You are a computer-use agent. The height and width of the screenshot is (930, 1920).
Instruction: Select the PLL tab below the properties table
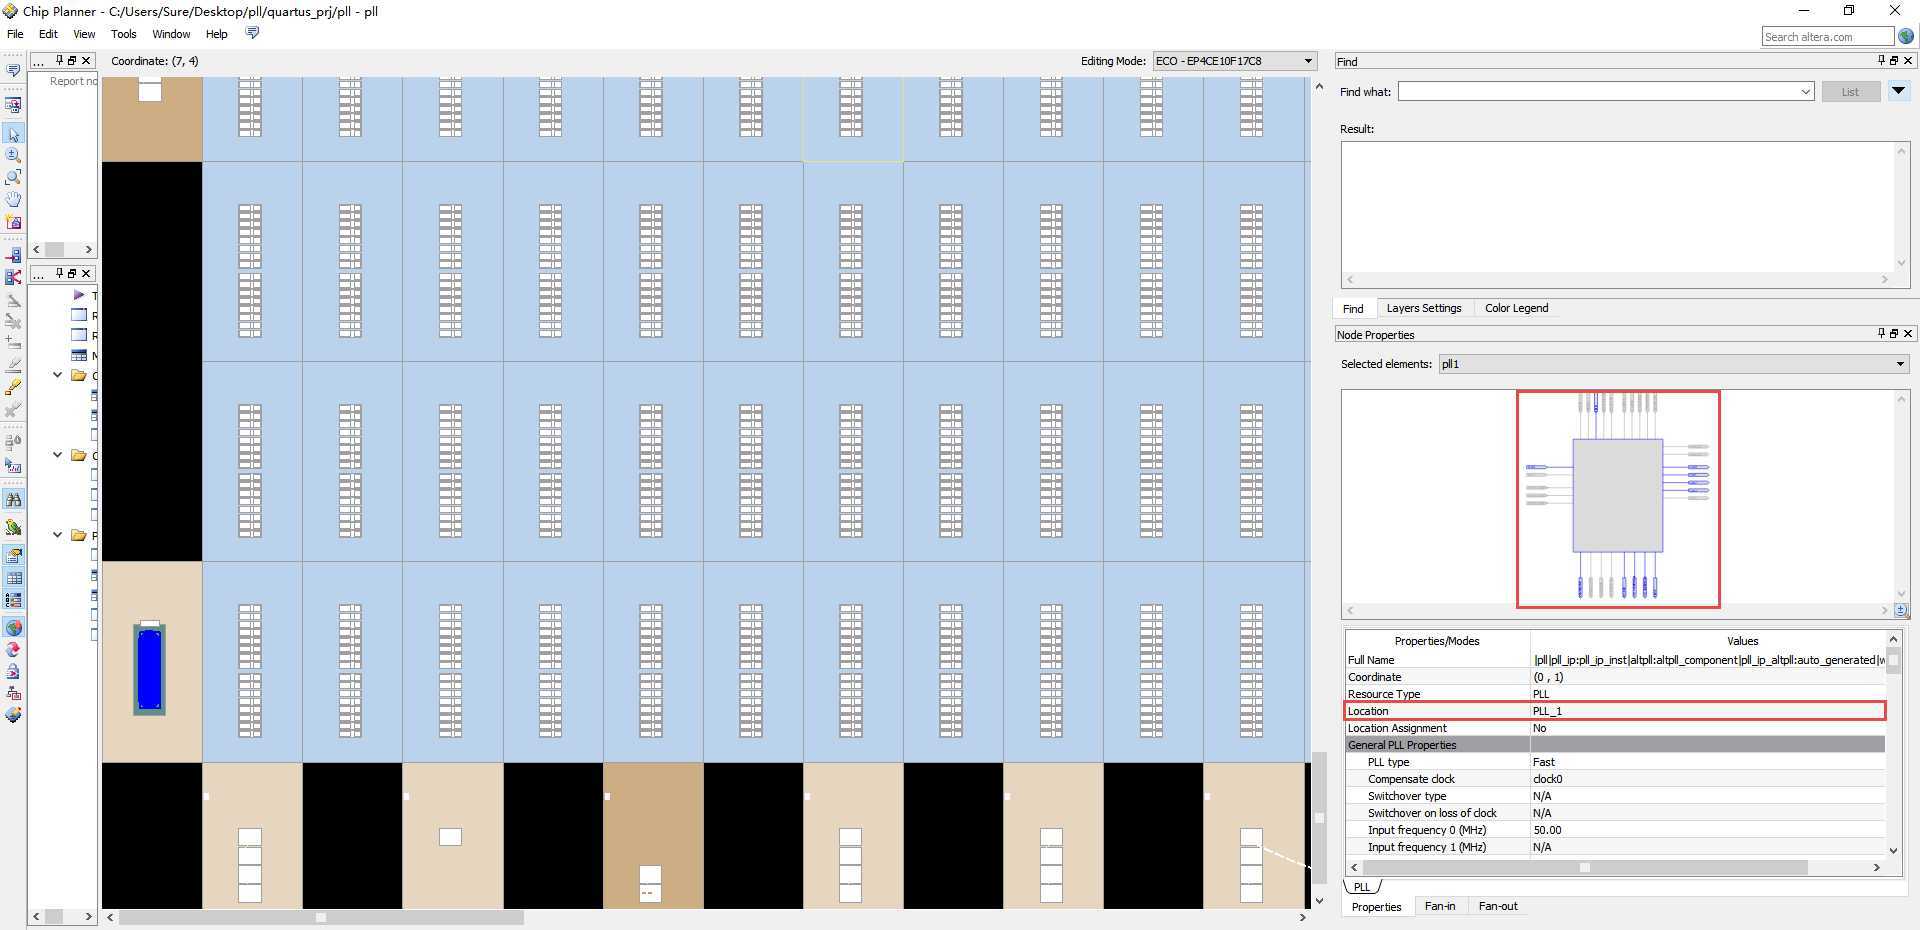pyautogui.click(x=1362, y=887)
